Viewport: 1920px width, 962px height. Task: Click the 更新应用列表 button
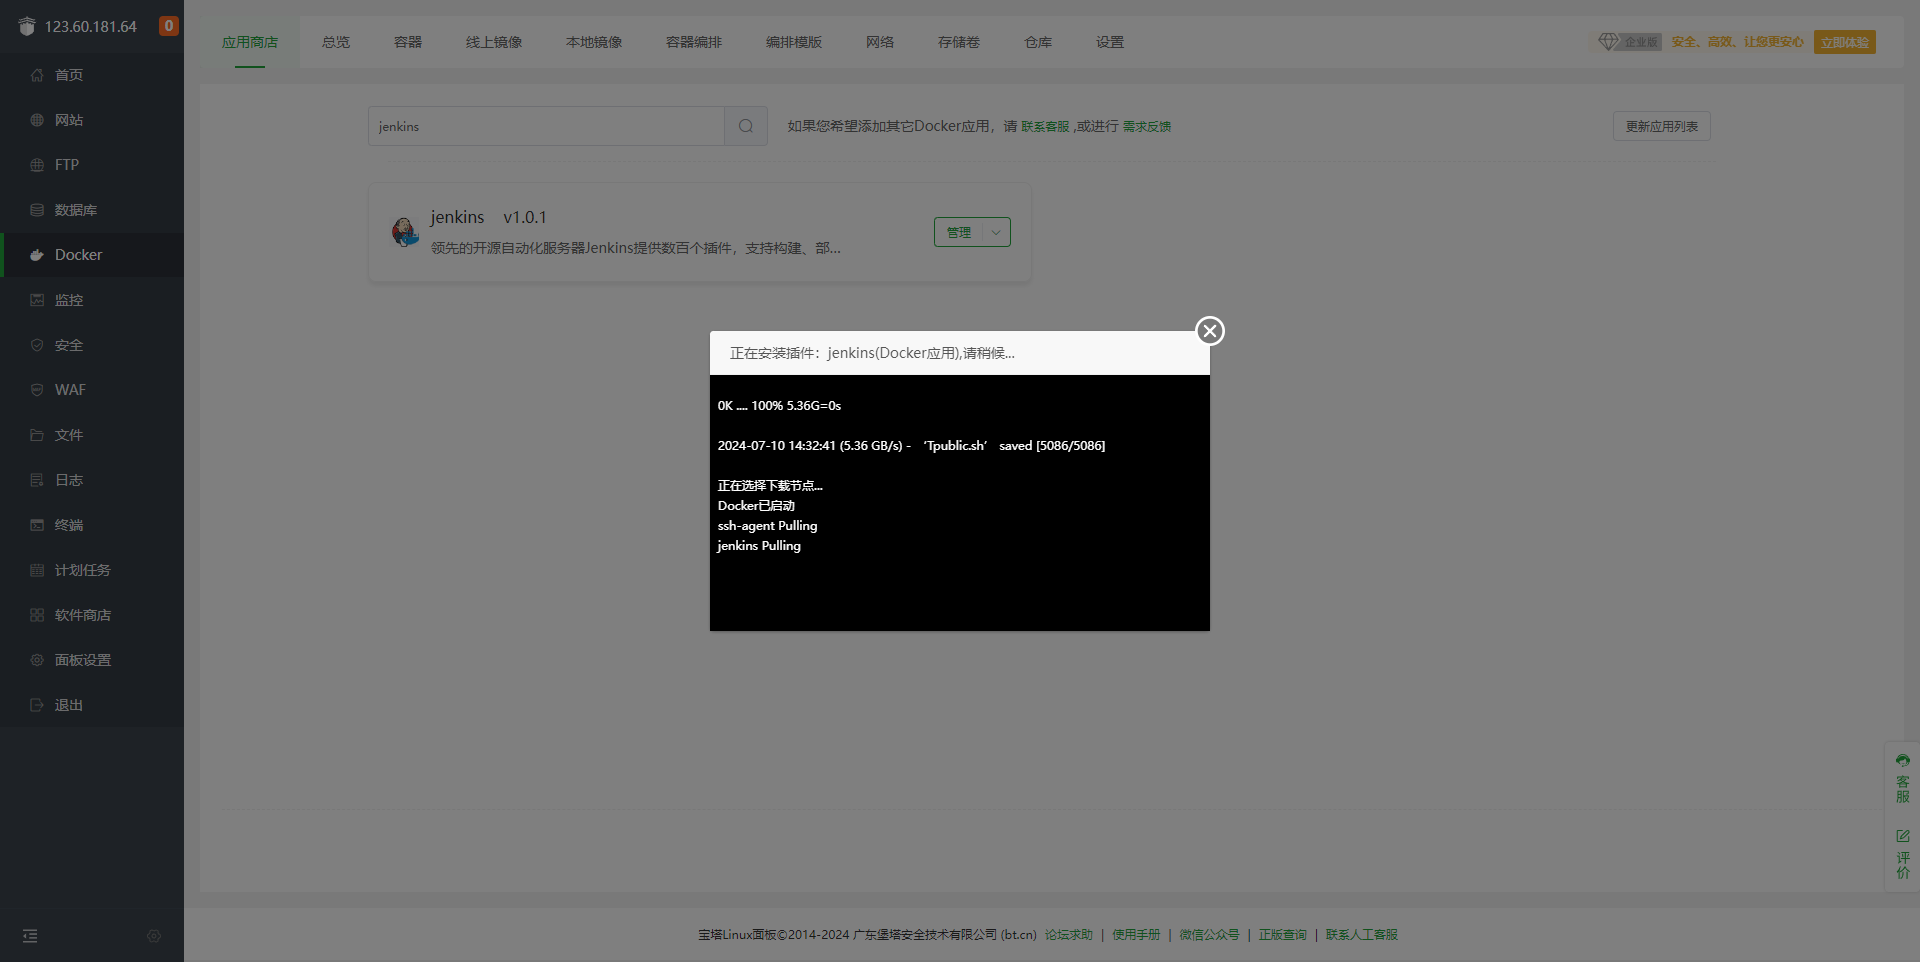[x=1662, y=126]
